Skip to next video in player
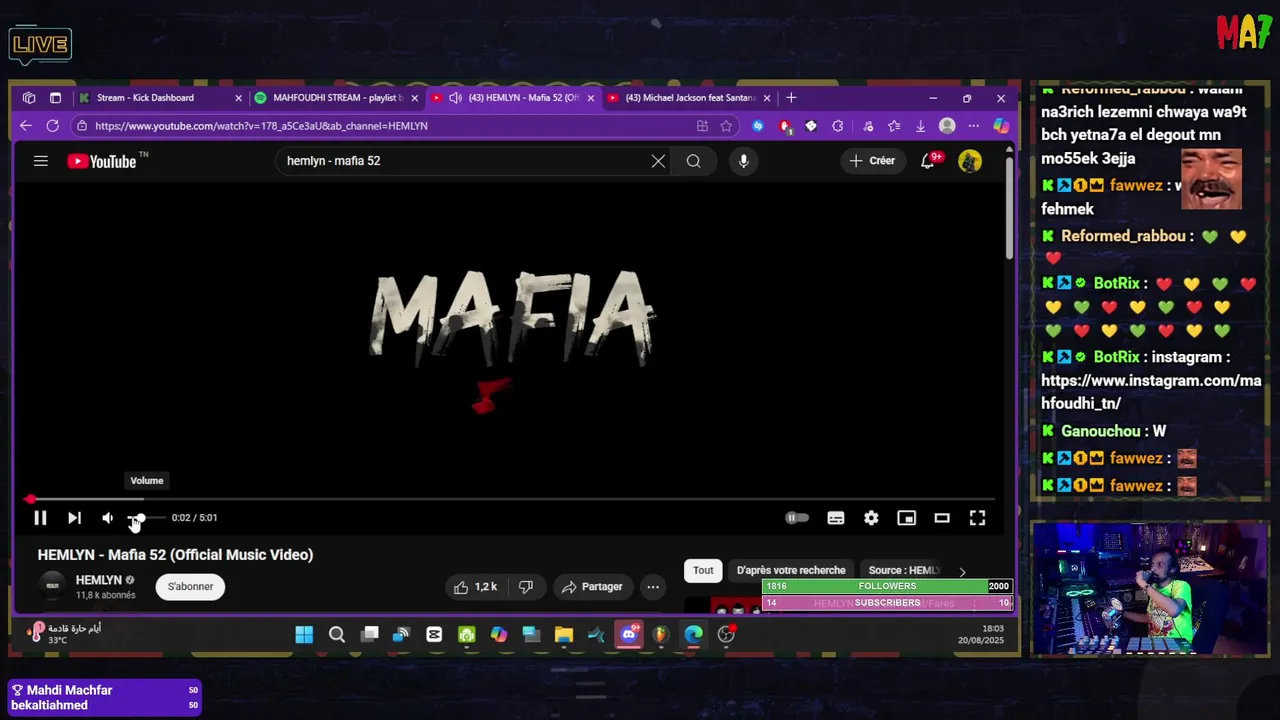This screenshot has height=720, width=1280. pos(74,518)
